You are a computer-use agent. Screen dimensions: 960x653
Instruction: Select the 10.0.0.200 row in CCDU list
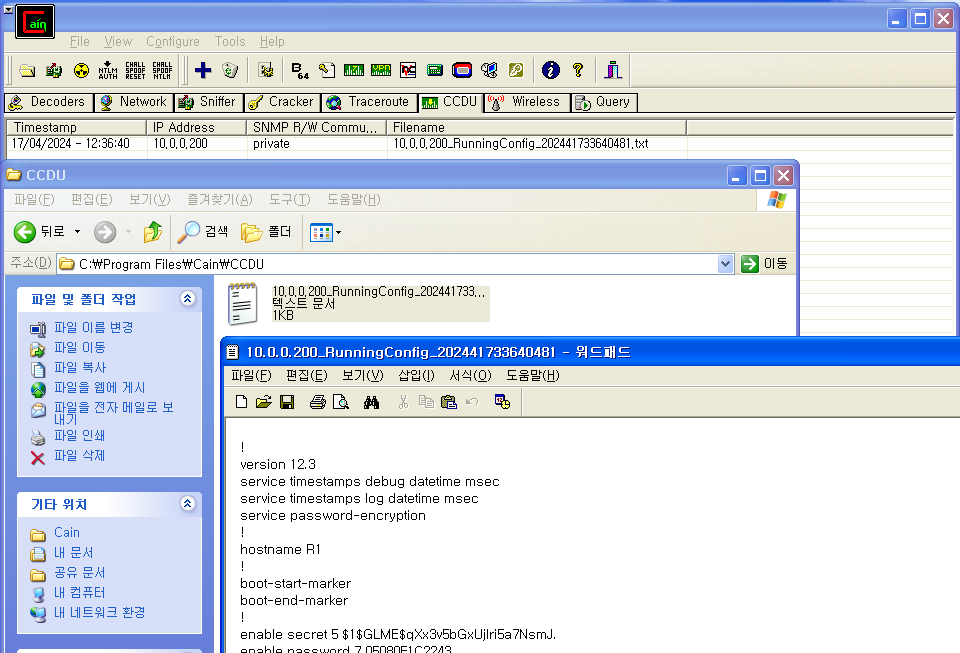(347, 144)
